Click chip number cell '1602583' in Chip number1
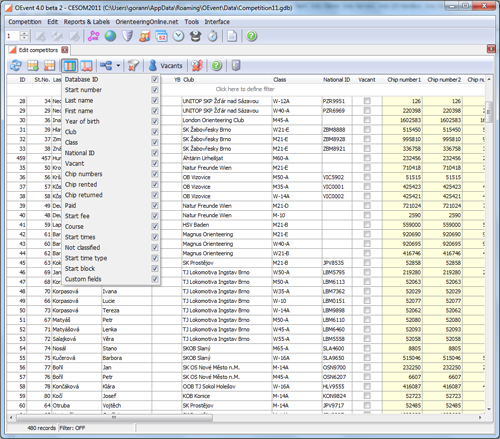The height and width of the screenshot is (439, 500). tap(403, 120)
